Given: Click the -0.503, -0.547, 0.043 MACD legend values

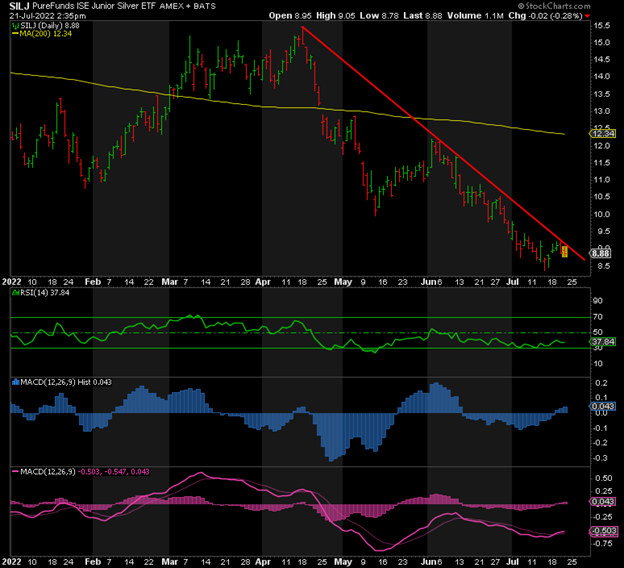Looking at the screenshot, I should (113, 472).
